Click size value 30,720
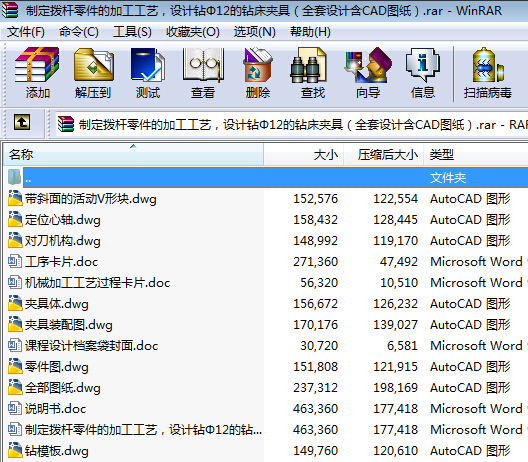This screenshot has width=528, height=462. coord(319,345)
